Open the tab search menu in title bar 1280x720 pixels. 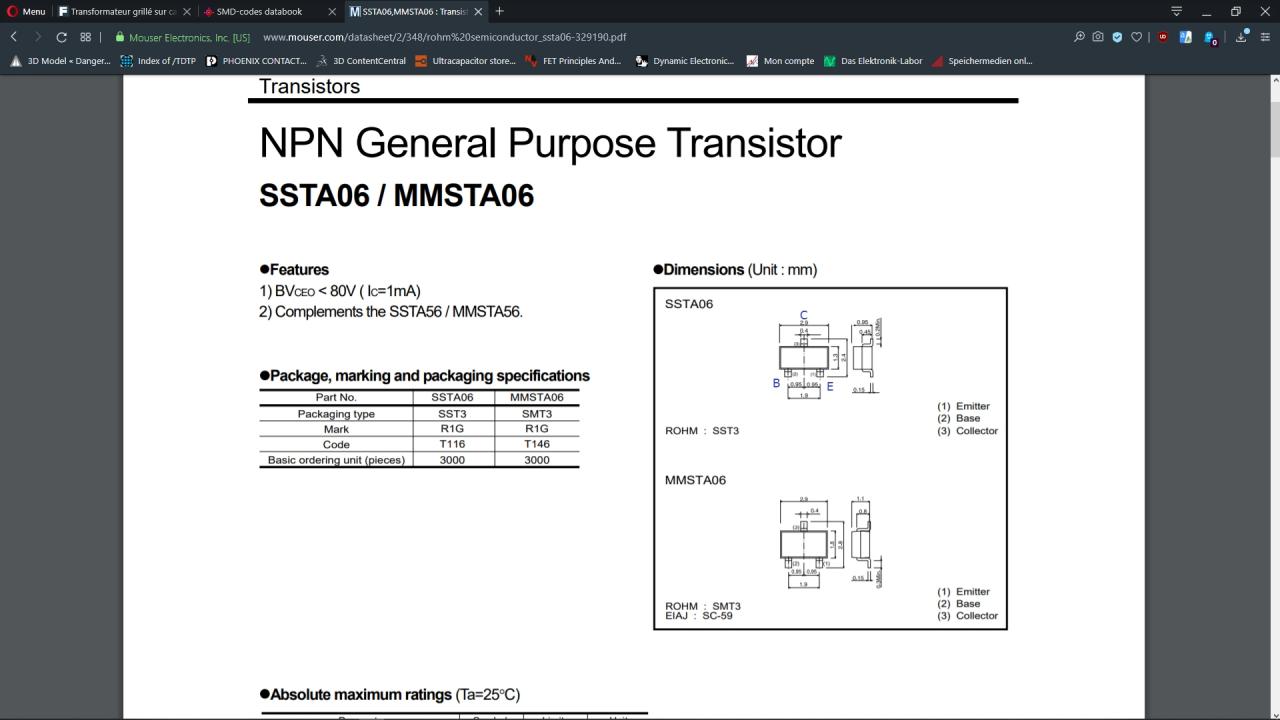1177,11
